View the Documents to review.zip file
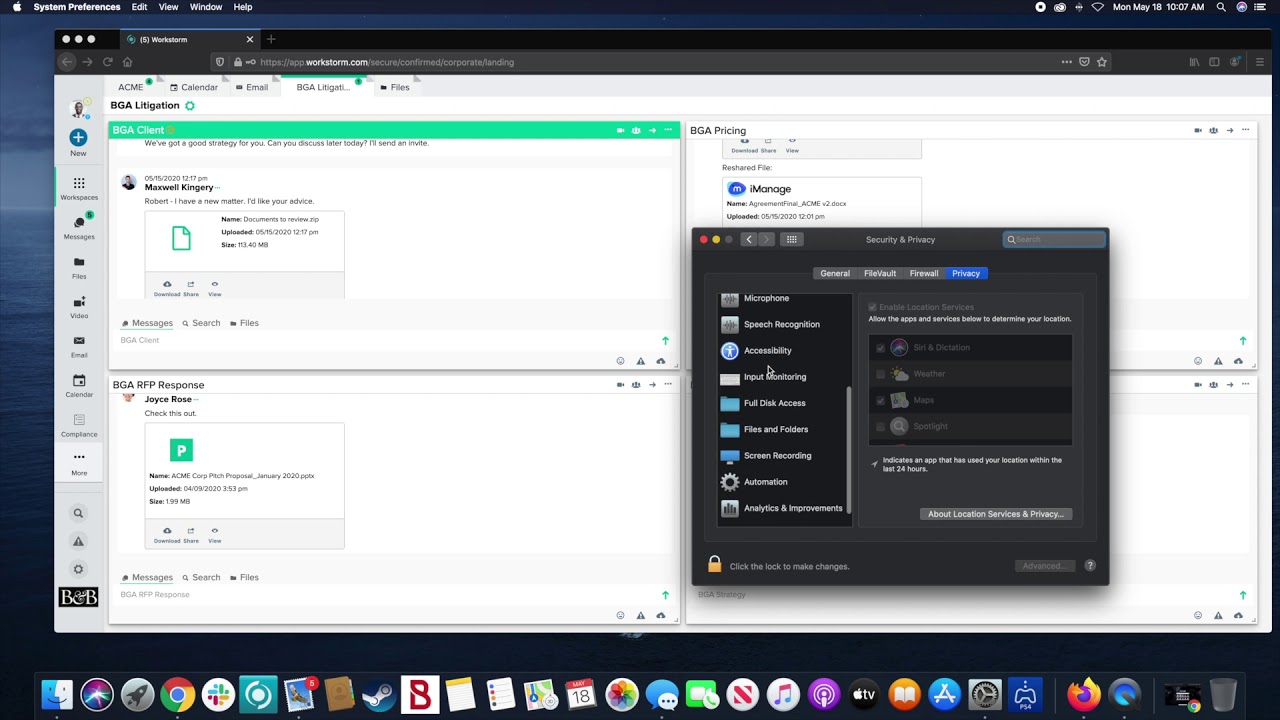Viewport: 1280px width, 720px height. pos(214,288)
